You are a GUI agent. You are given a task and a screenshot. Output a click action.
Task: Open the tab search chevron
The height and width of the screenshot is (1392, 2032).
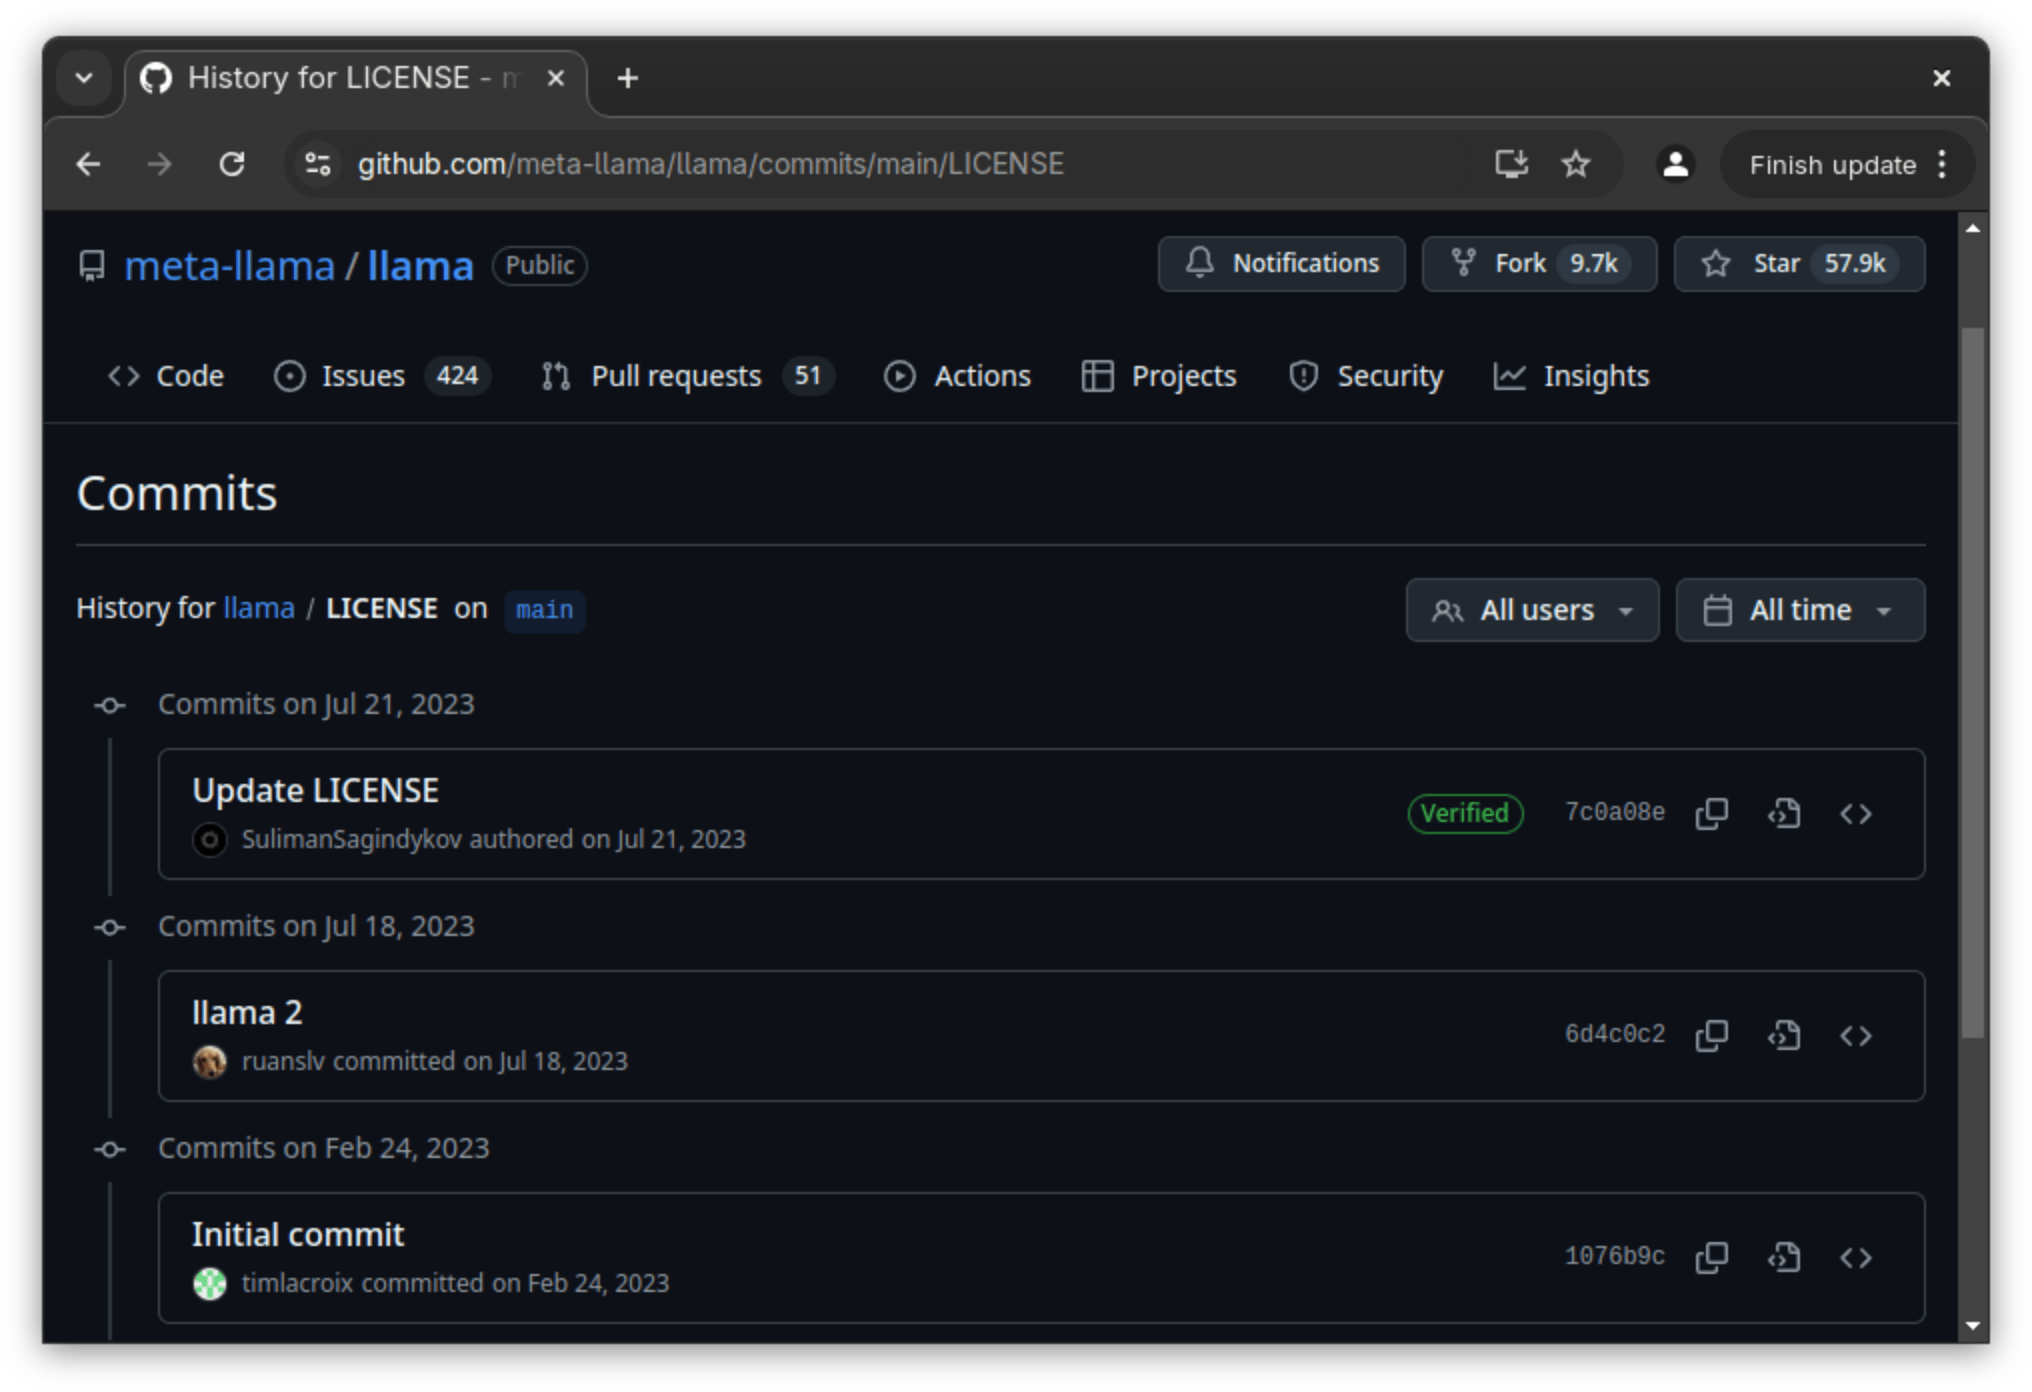coord(84,78)
